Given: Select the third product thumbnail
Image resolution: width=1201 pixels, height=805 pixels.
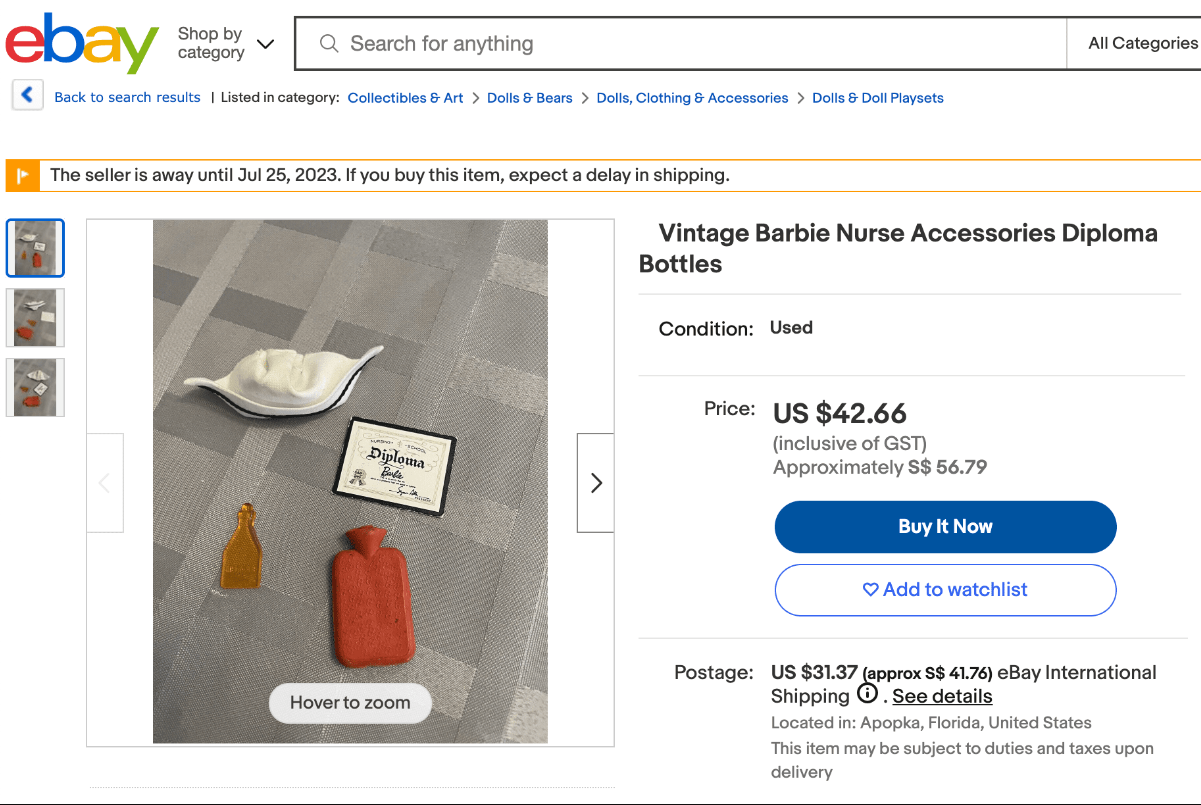Looking at the screenshot, I should [x=35, y=387].
